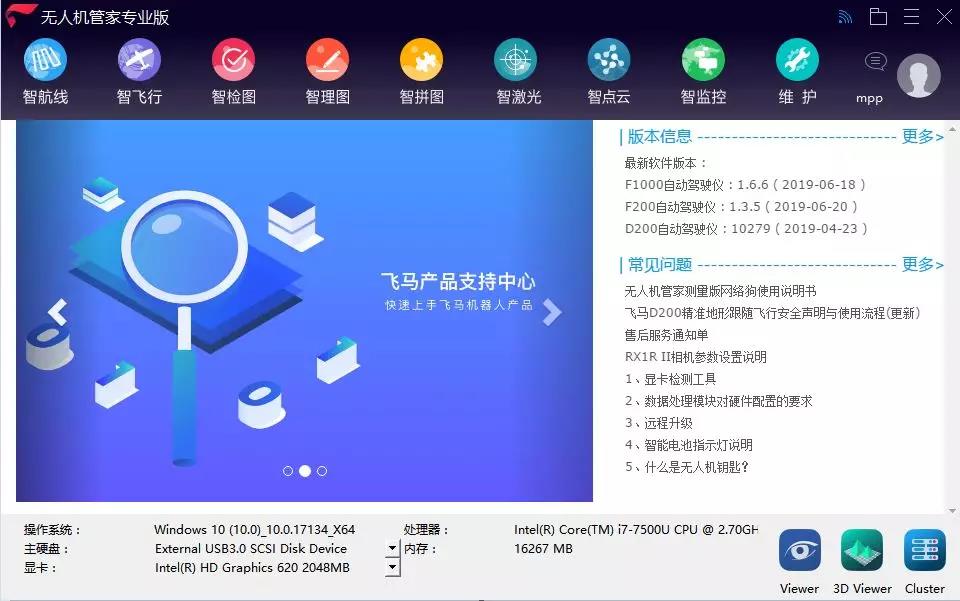Open the 智拼图 stitching module
This screenshot has width=960, height=601.
click(421, 61)
